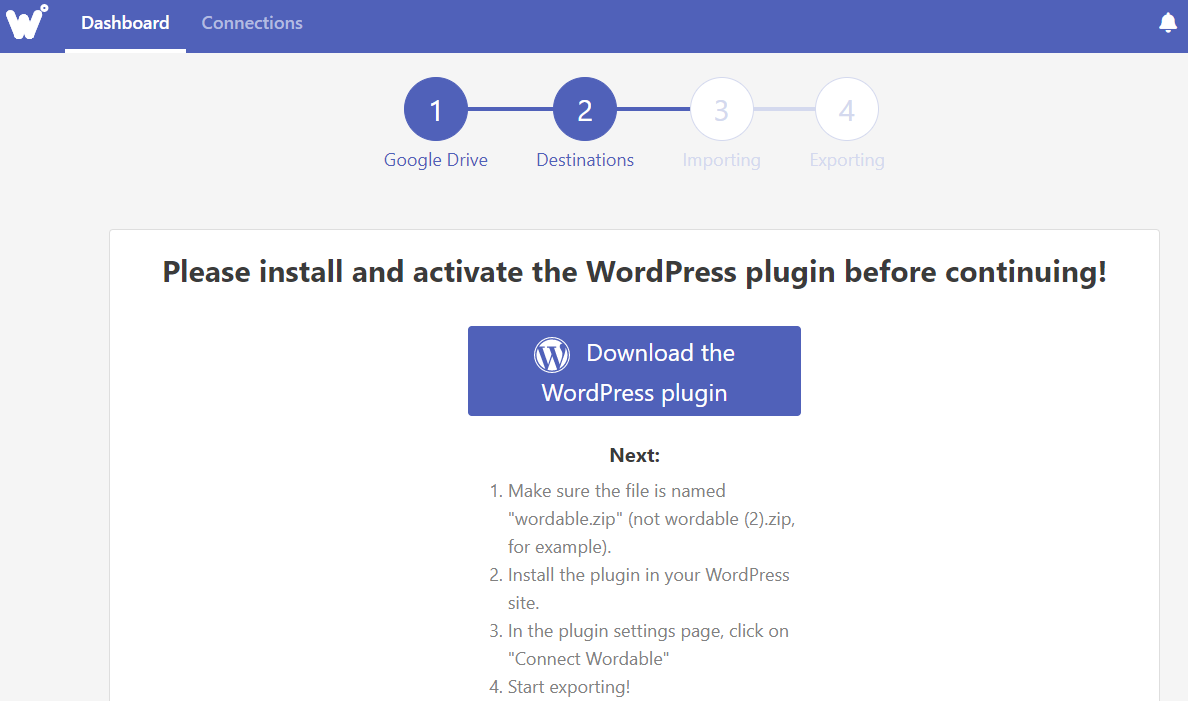Click the Importing step label

click(x=721, y=160)
